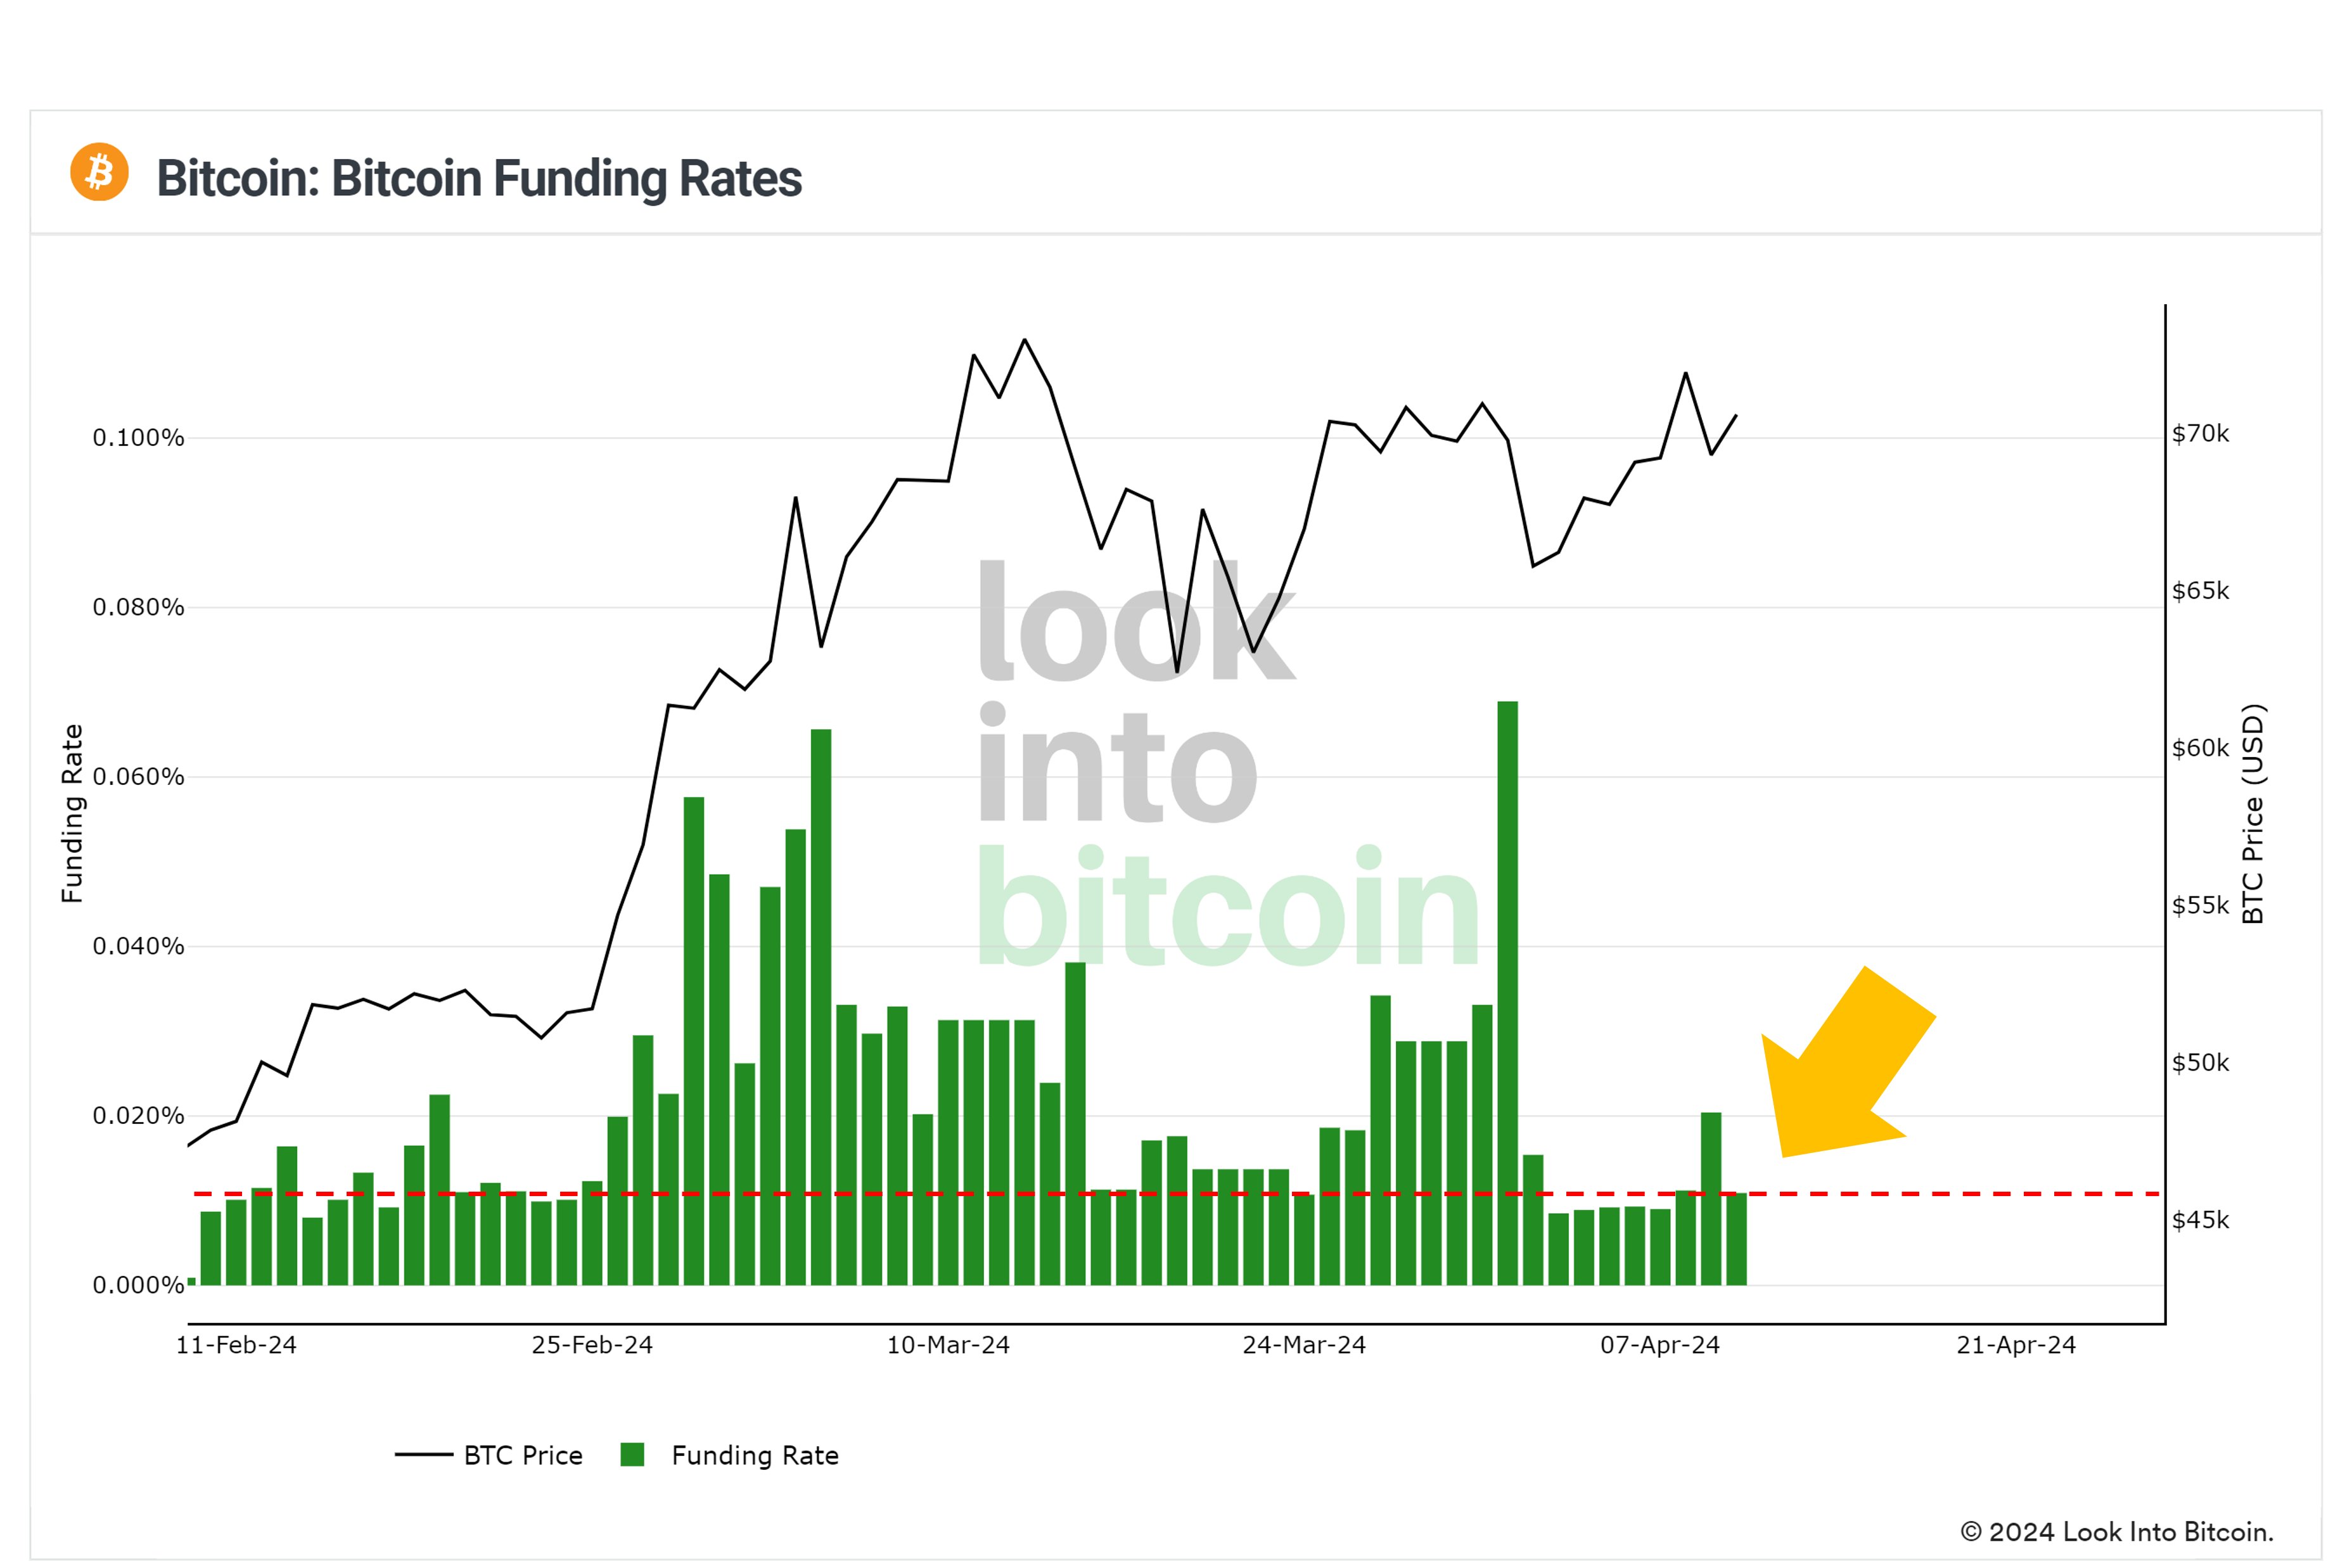Screen dimensions: 2352x1568
Task: Click the red dashed threshold line
Action: point(1950,1194)
